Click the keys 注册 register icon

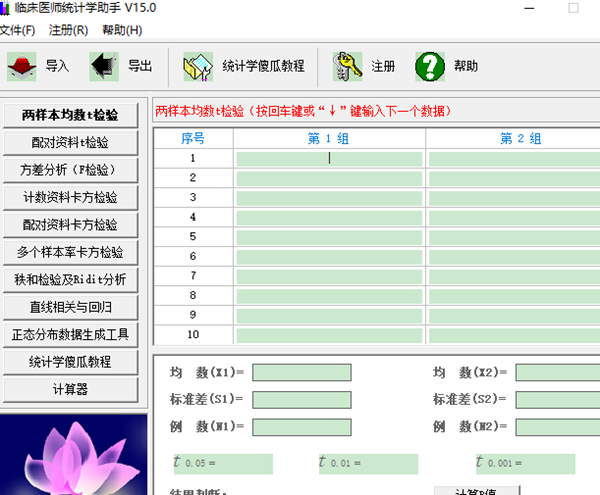[347, 67]
